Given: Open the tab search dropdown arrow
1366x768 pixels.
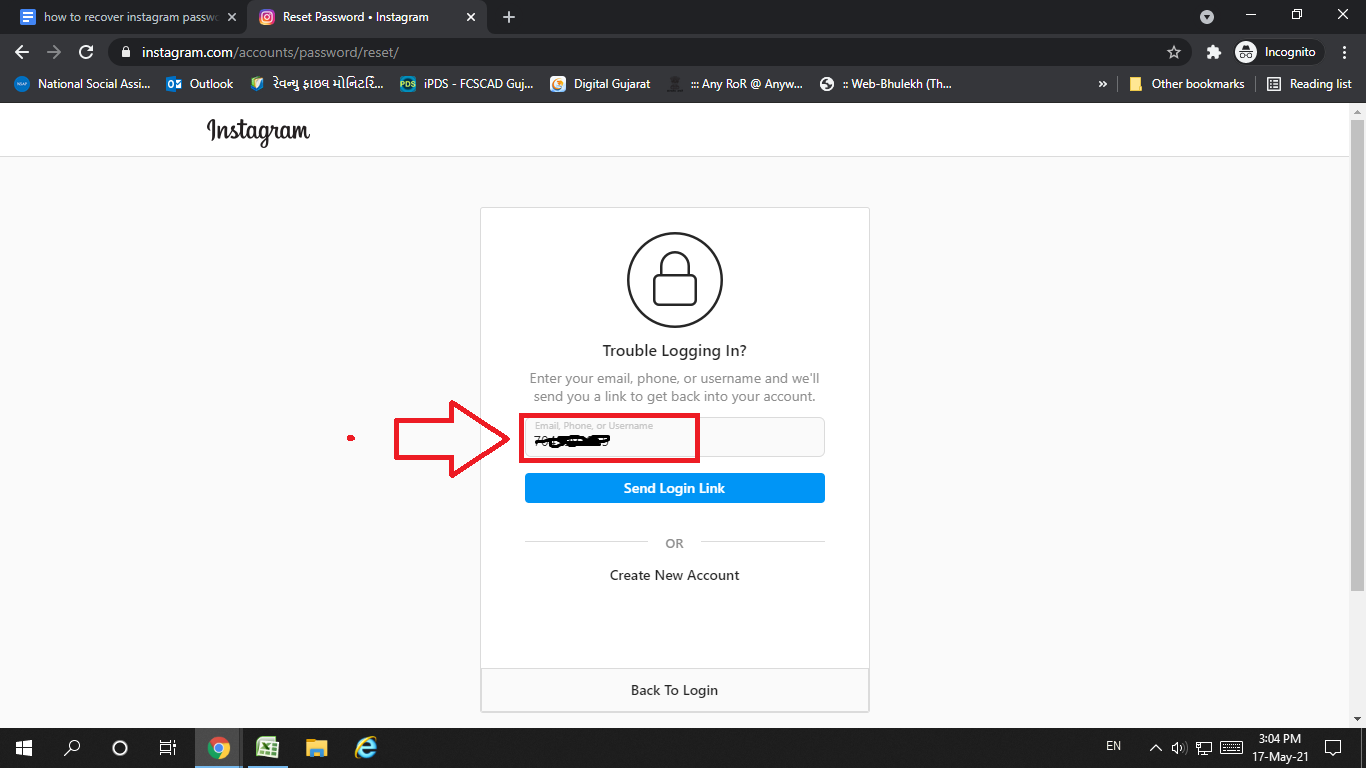Looking at the screenshot, I should tap(1207, 17).
